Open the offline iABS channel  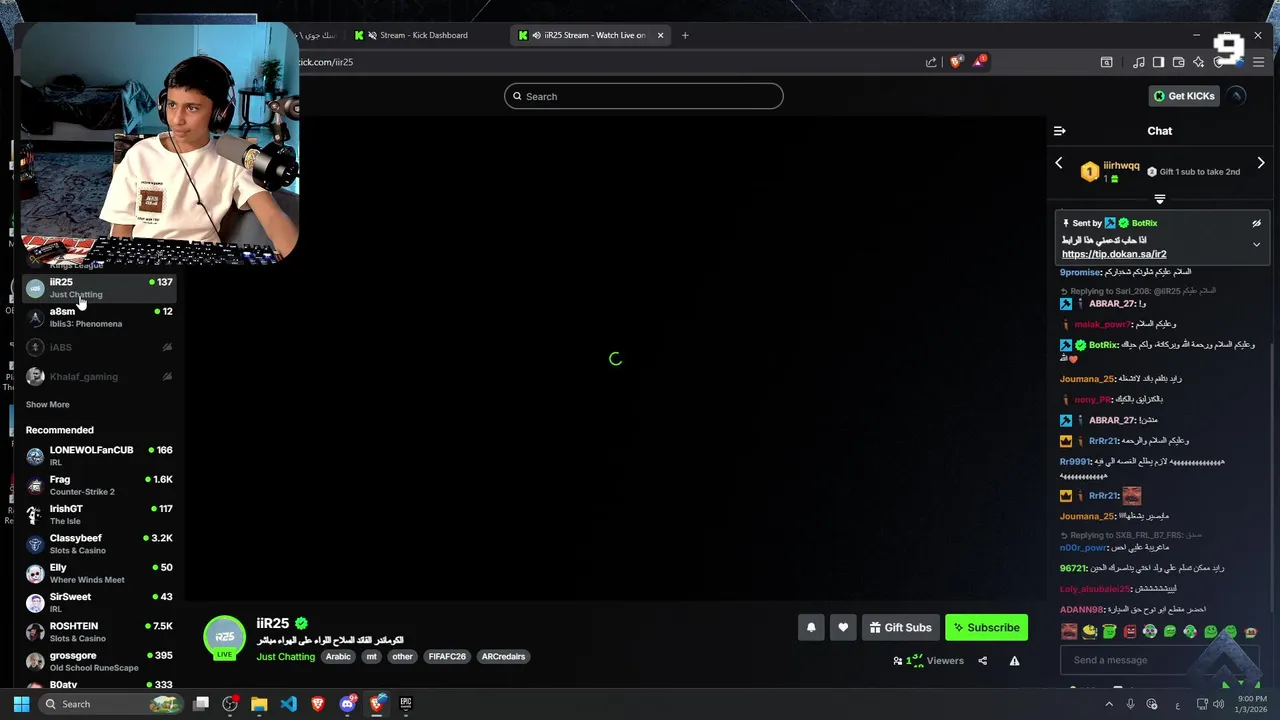pos(100,347)
